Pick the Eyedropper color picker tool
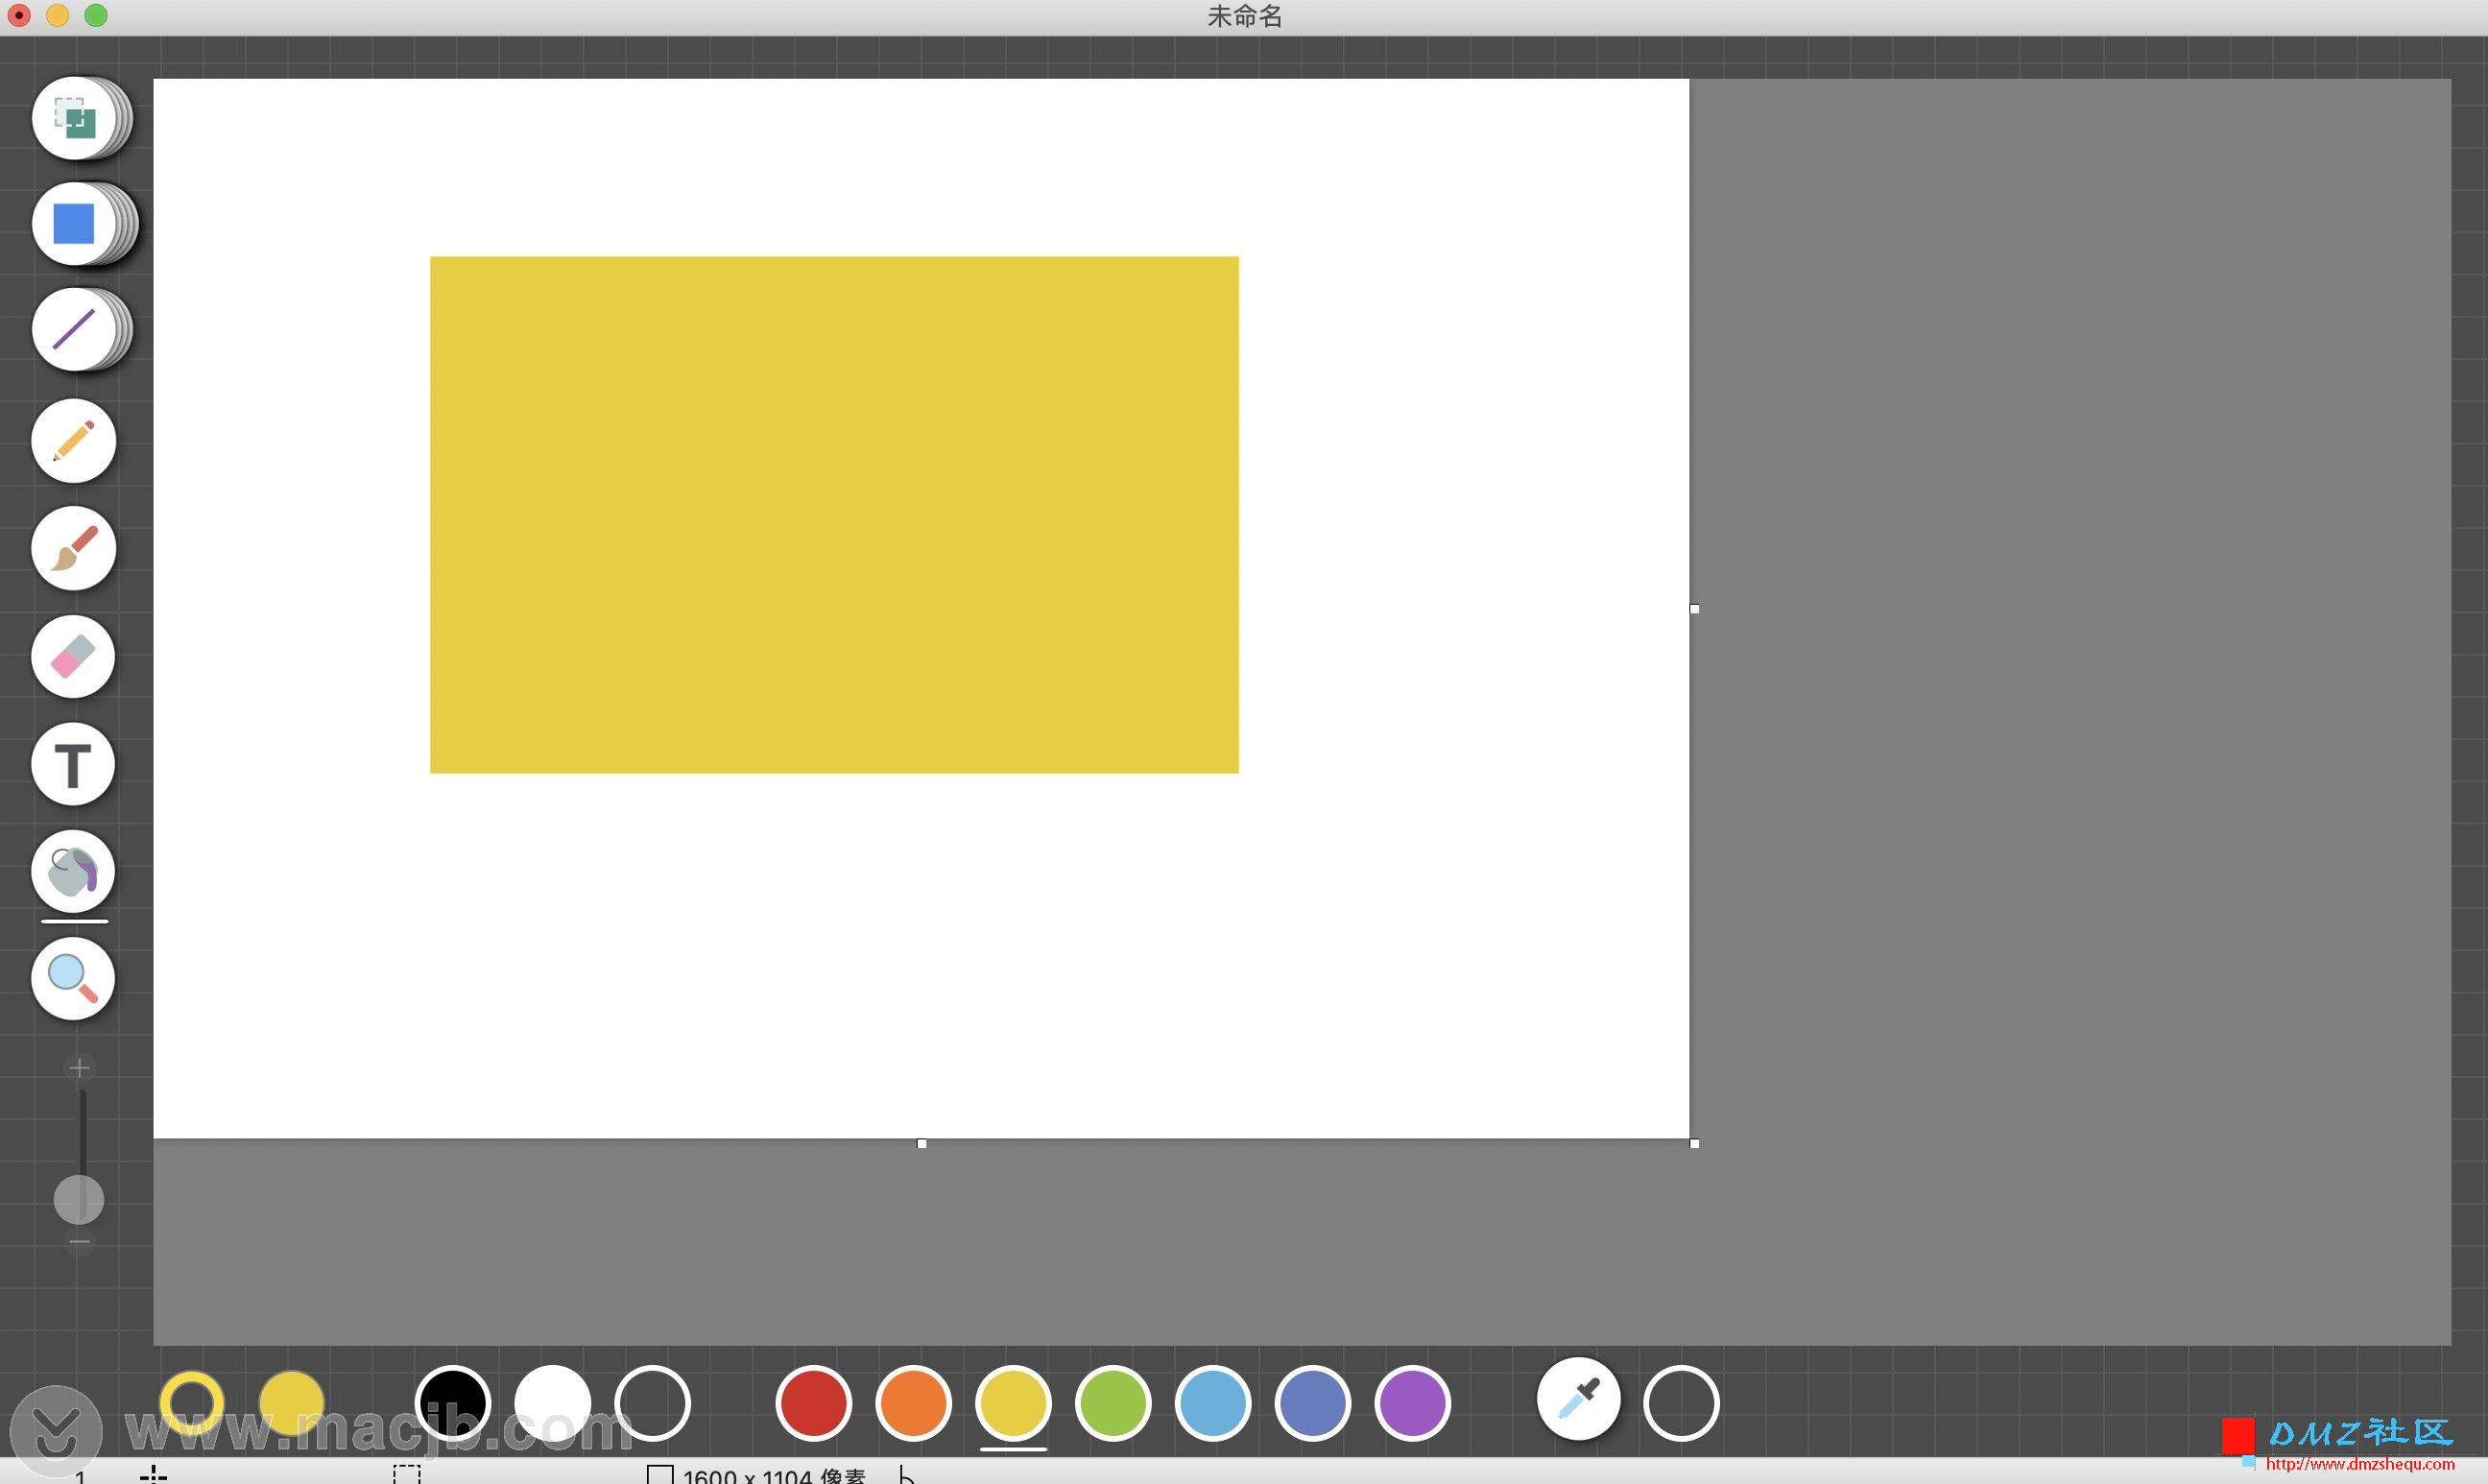Screen dimensions: 2488x1484 pos(1579,1399)
